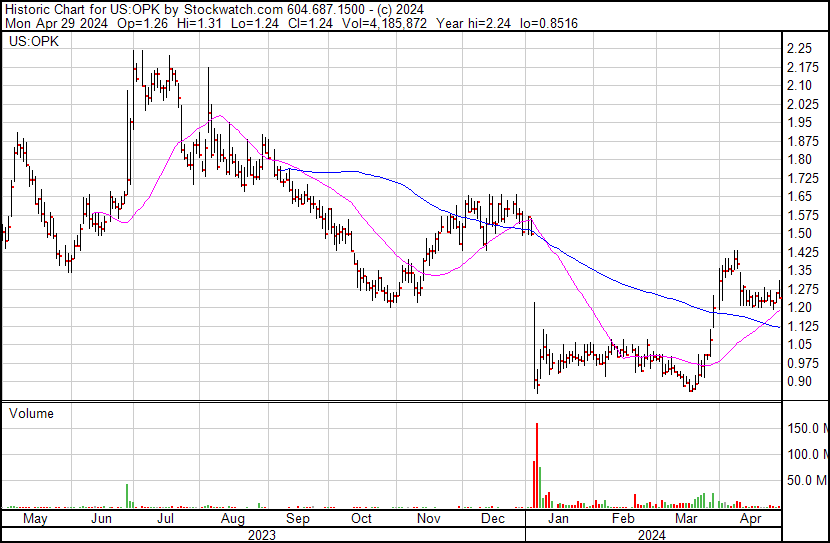Click the 150.0 M volume axis label
The height and width of the screenshot is (543, 830).
point(807,428)
